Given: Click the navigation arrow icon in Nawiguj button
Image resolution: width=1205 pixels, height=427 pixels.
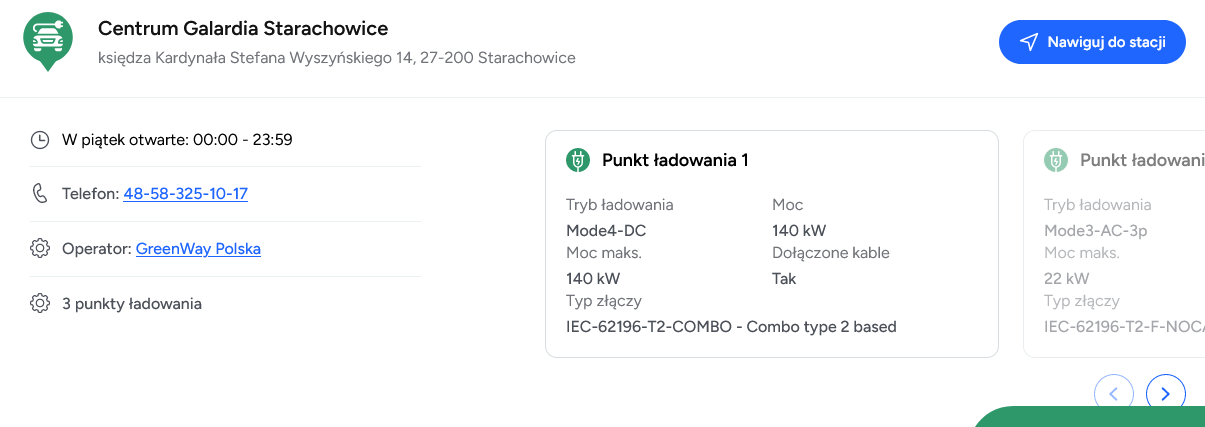Looking at the screenshot, I should tap(1029, 42).
